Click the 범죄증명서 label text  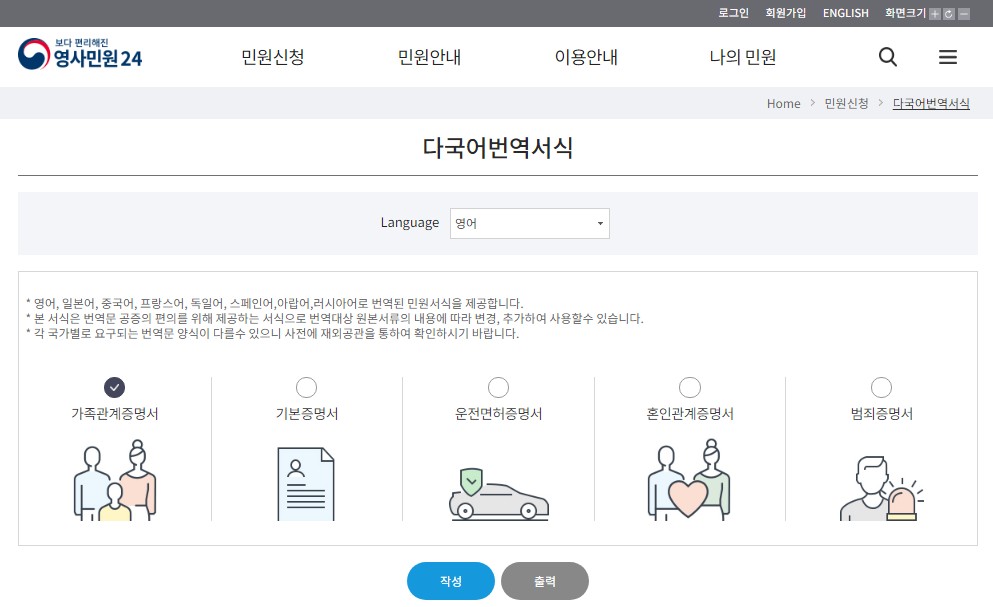882,414
